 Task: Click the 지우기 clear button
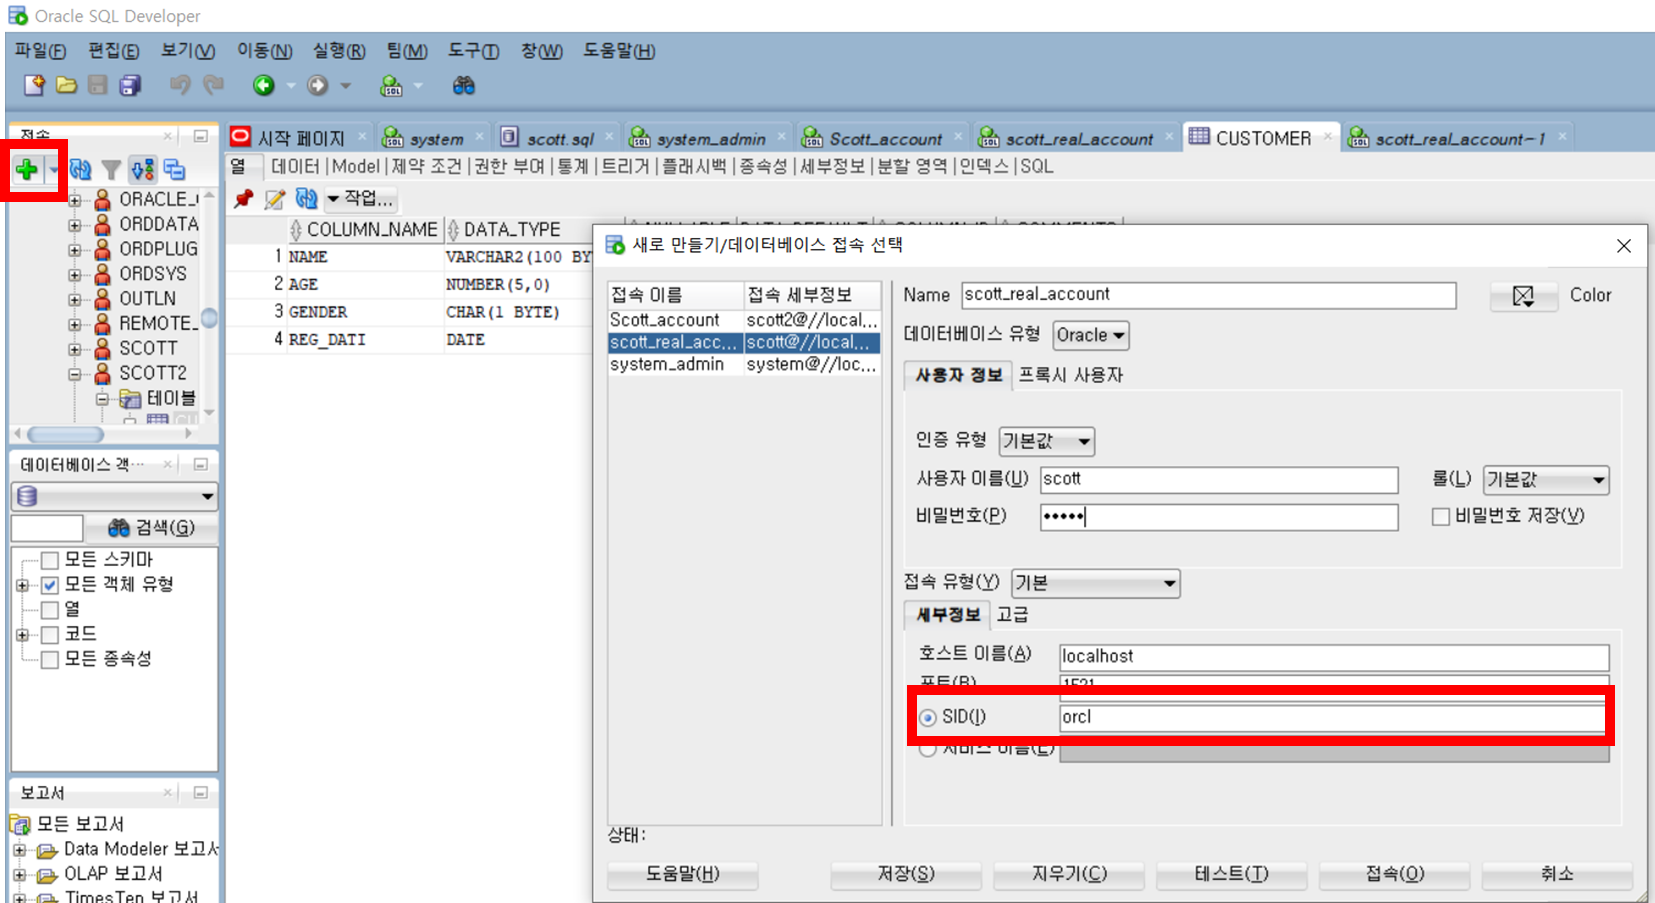point(1069,874)
